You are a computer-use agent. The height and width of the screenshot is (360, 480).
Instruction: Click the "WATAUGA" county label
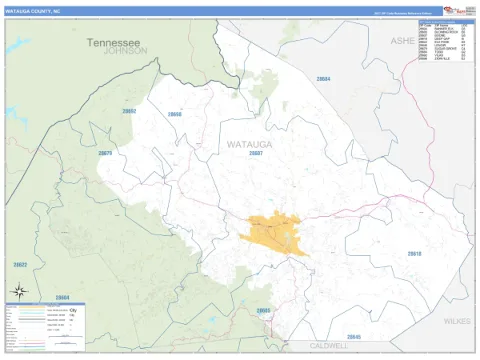[249, 144]
